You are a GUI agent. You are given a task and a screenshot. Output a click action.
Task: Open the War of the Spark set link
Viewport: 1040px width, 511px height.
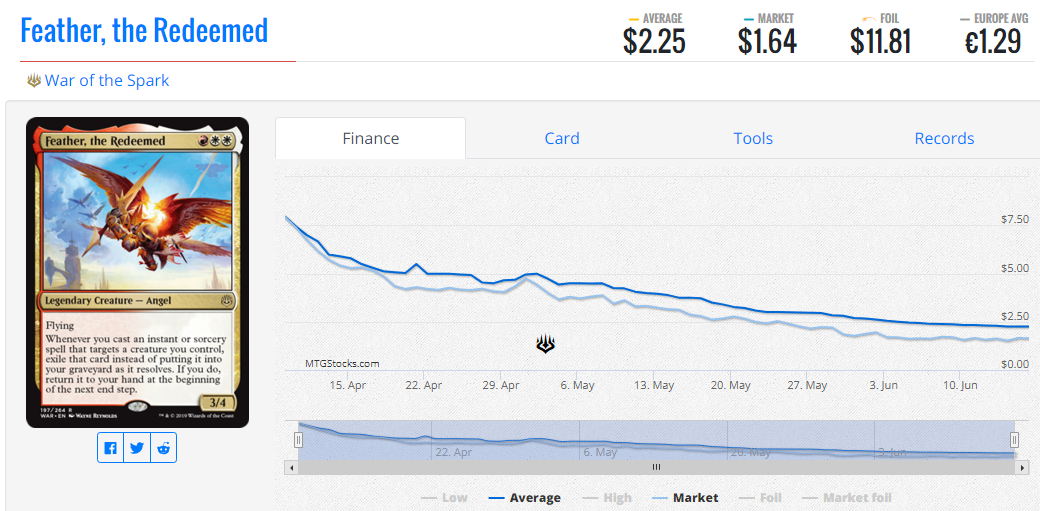pos(107,81)
